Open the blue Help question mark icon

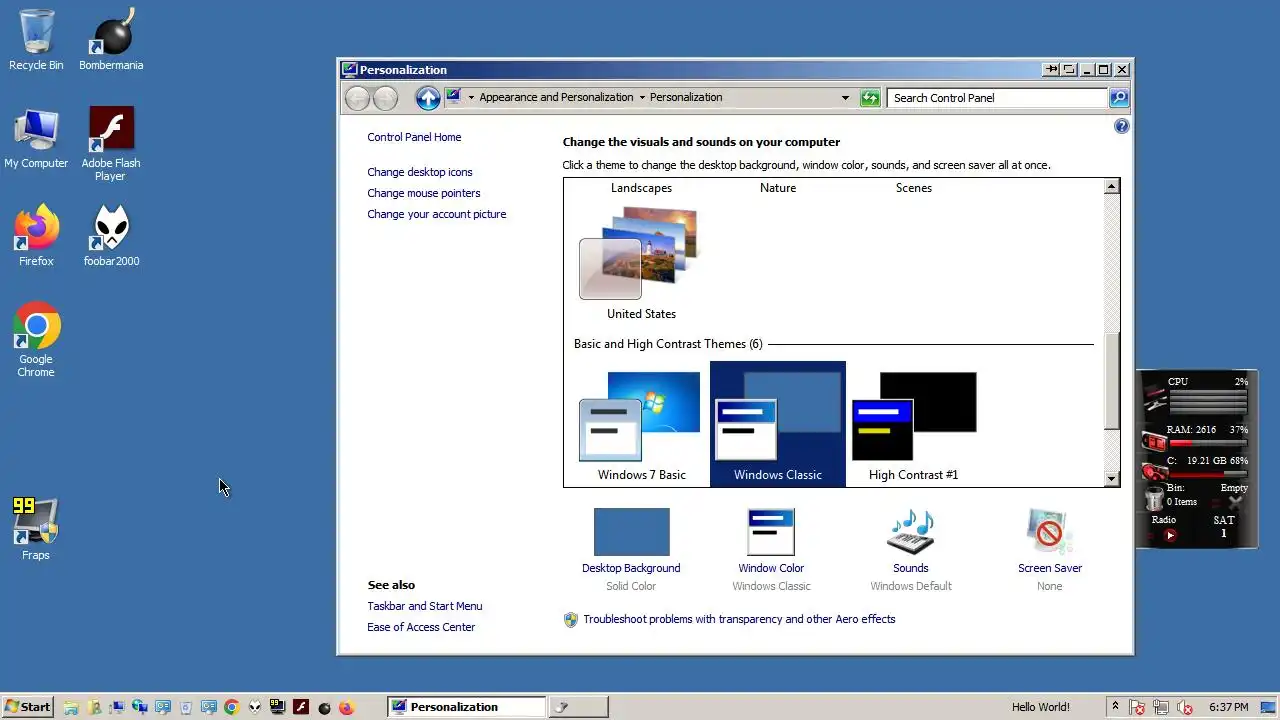(1121, 126)
